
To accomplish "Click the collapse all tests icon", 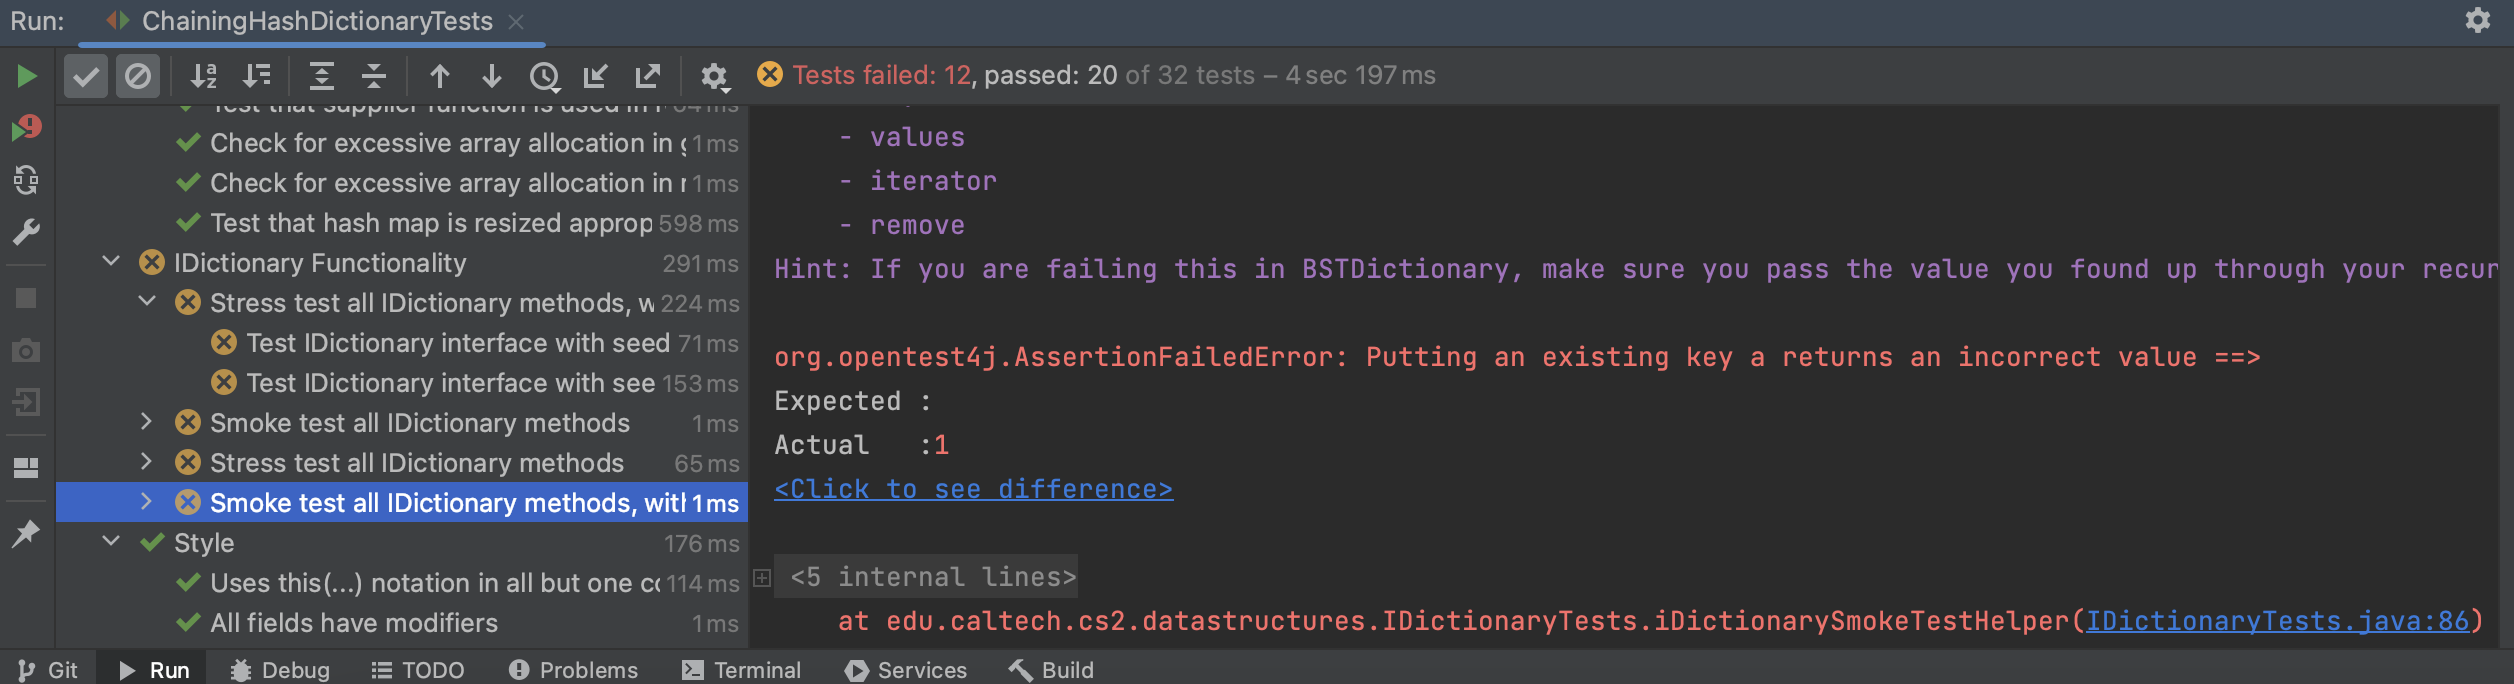I will pyautogui.click(x=374, y=76).
